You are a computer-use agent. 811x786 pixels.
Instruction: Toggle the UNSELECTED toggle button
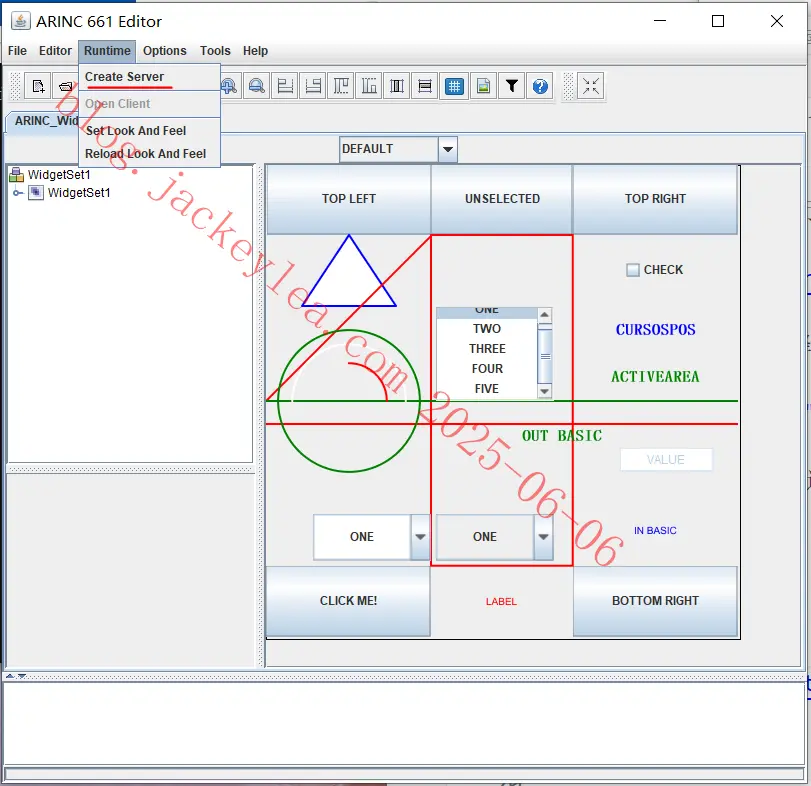[x=502, y=199]
